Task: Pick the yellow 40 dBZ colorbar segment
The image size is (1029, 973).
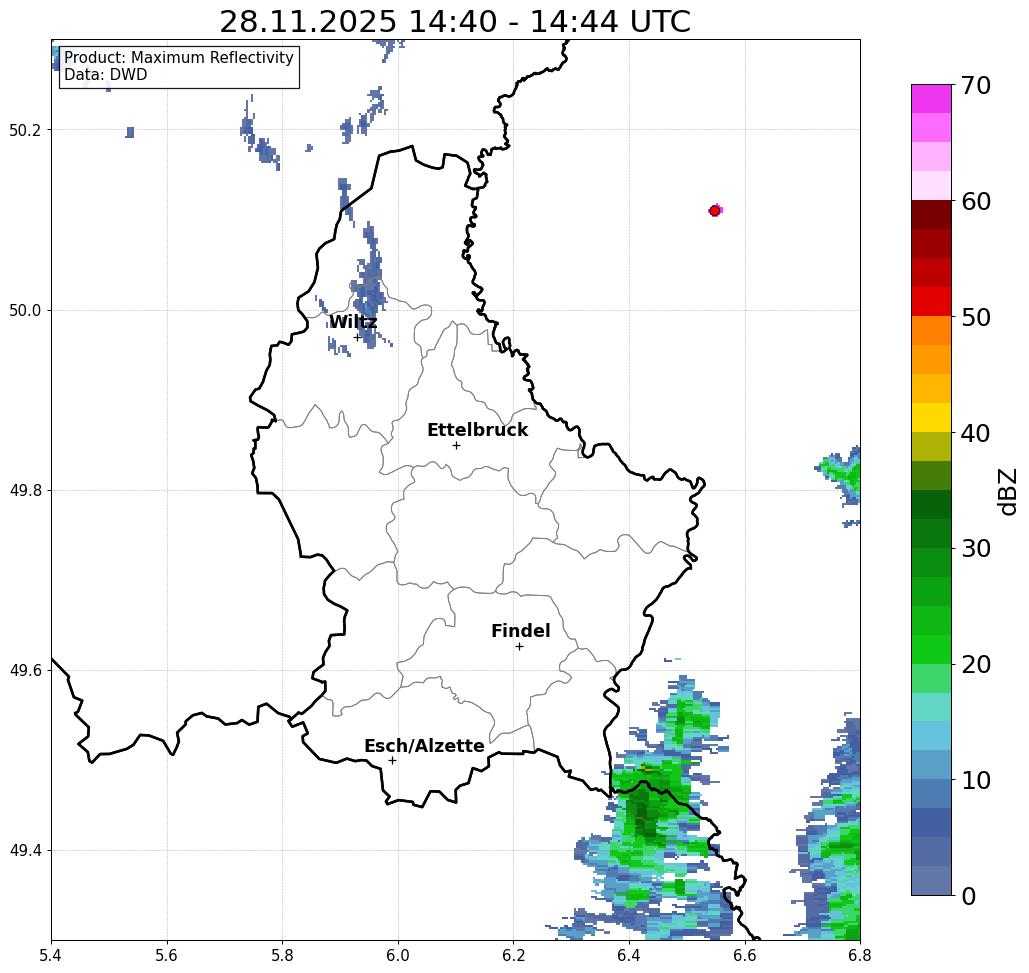Action: 931,417
